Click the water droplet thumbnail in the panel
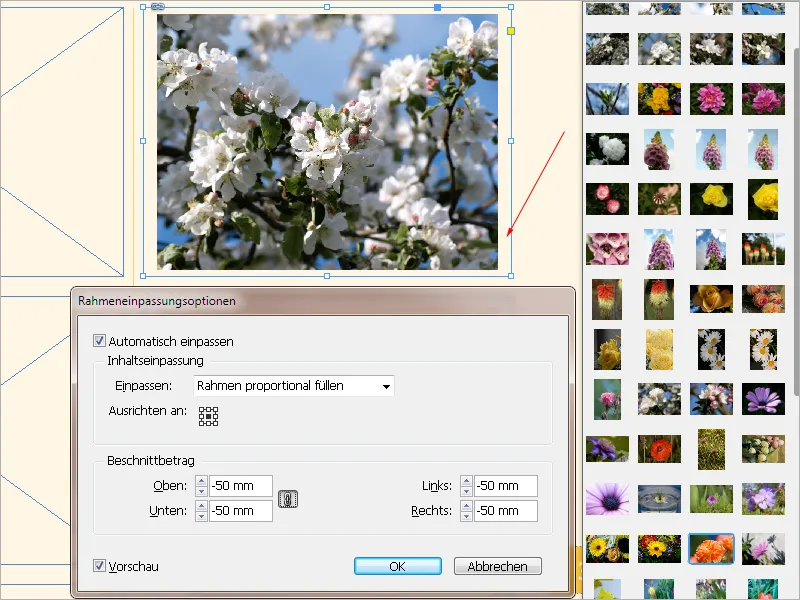 [660, 498]
